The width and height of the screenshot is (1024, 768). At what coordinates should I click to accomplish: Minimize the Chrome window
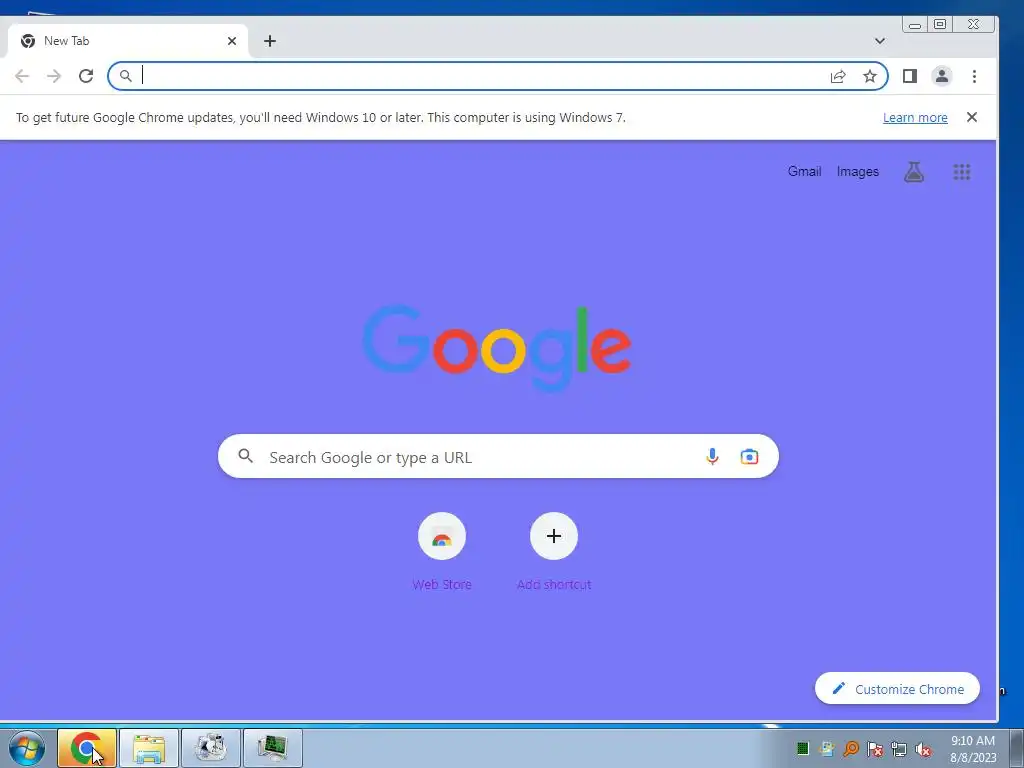[x=915, y=25]
